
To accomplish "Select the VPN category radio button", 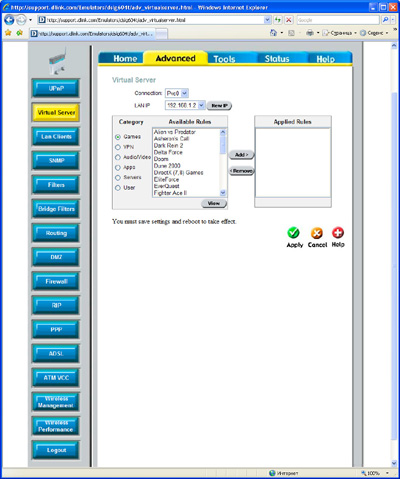I will click(118, 147).
